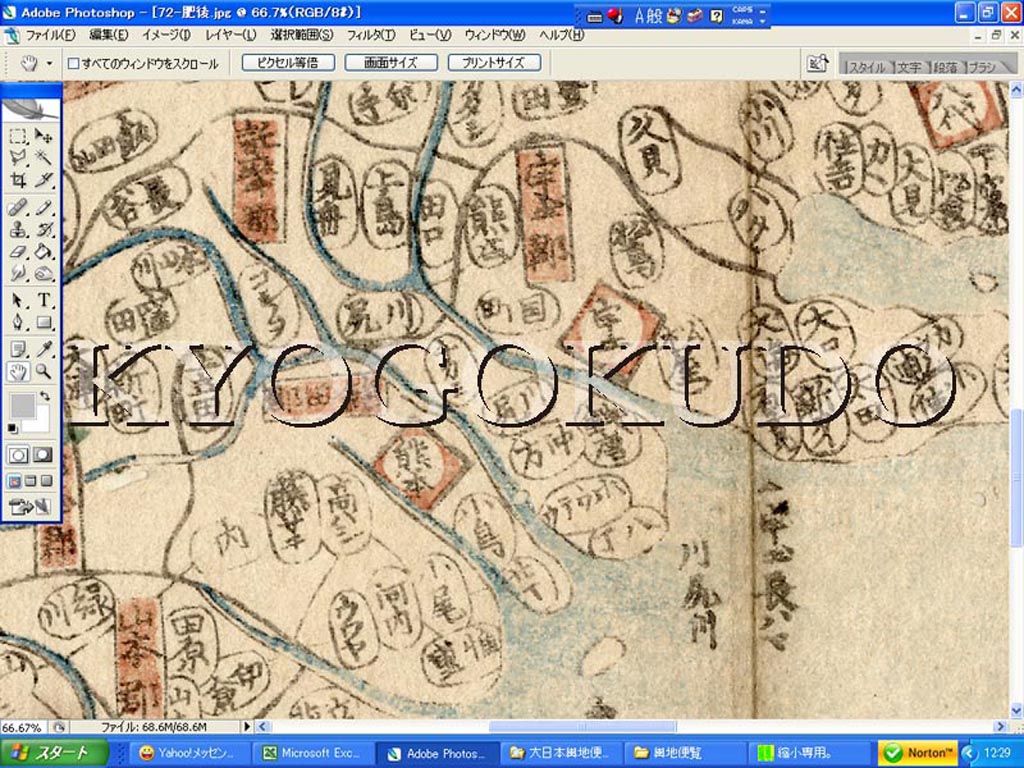Click the background color swatch
1024x768 pixels.
[x=39, y=421]
